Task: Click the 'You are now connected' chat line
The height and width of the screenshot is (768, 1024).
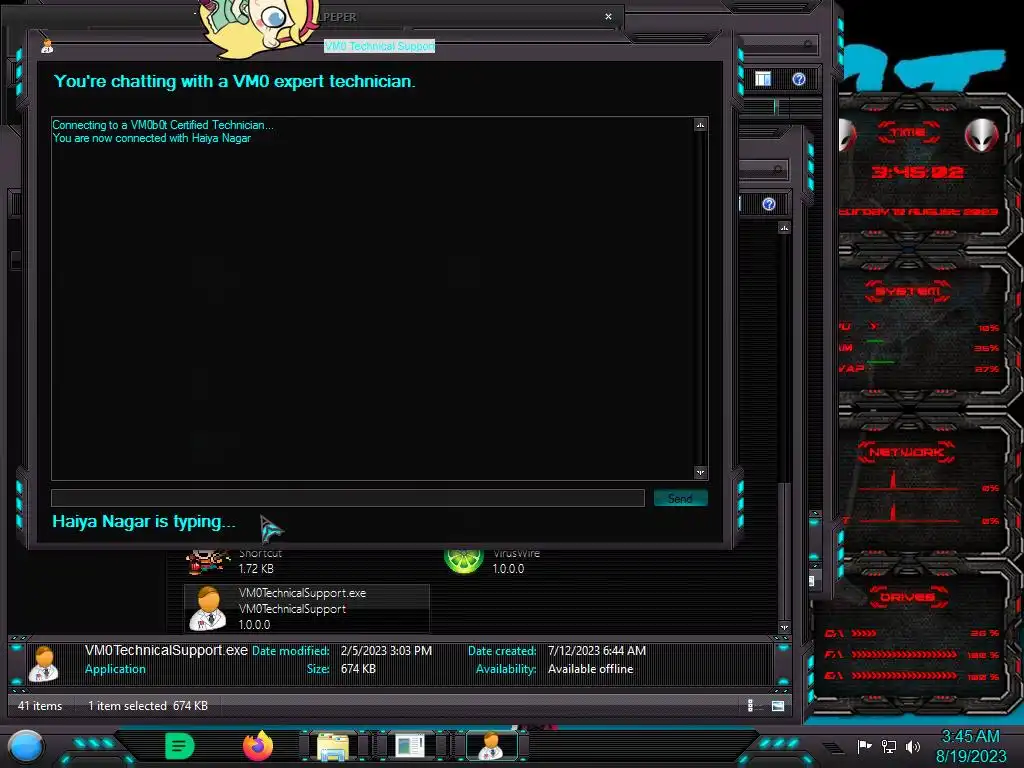Action: coord(152,138)
